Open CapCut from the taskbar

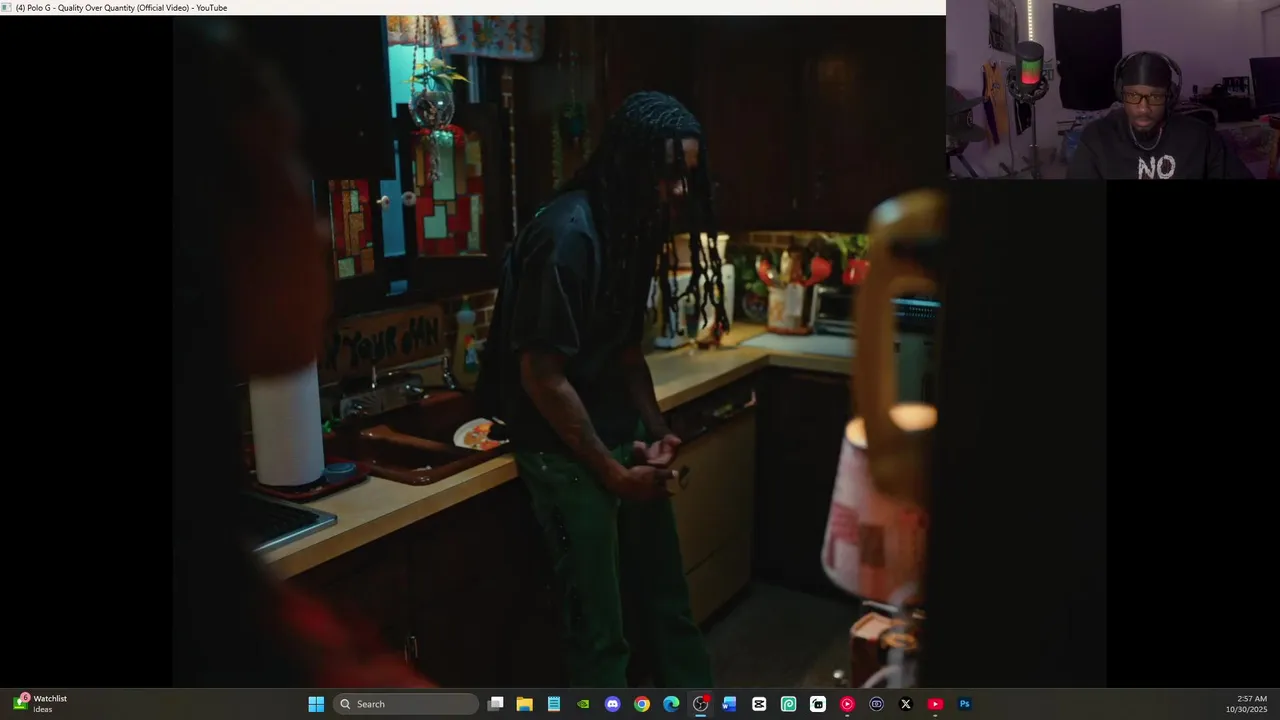pos(759,704)
